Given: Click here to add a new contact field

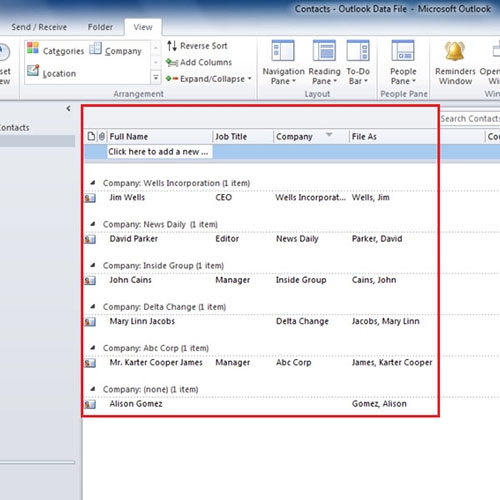Looking at the screenshot, I should [159, 152].
